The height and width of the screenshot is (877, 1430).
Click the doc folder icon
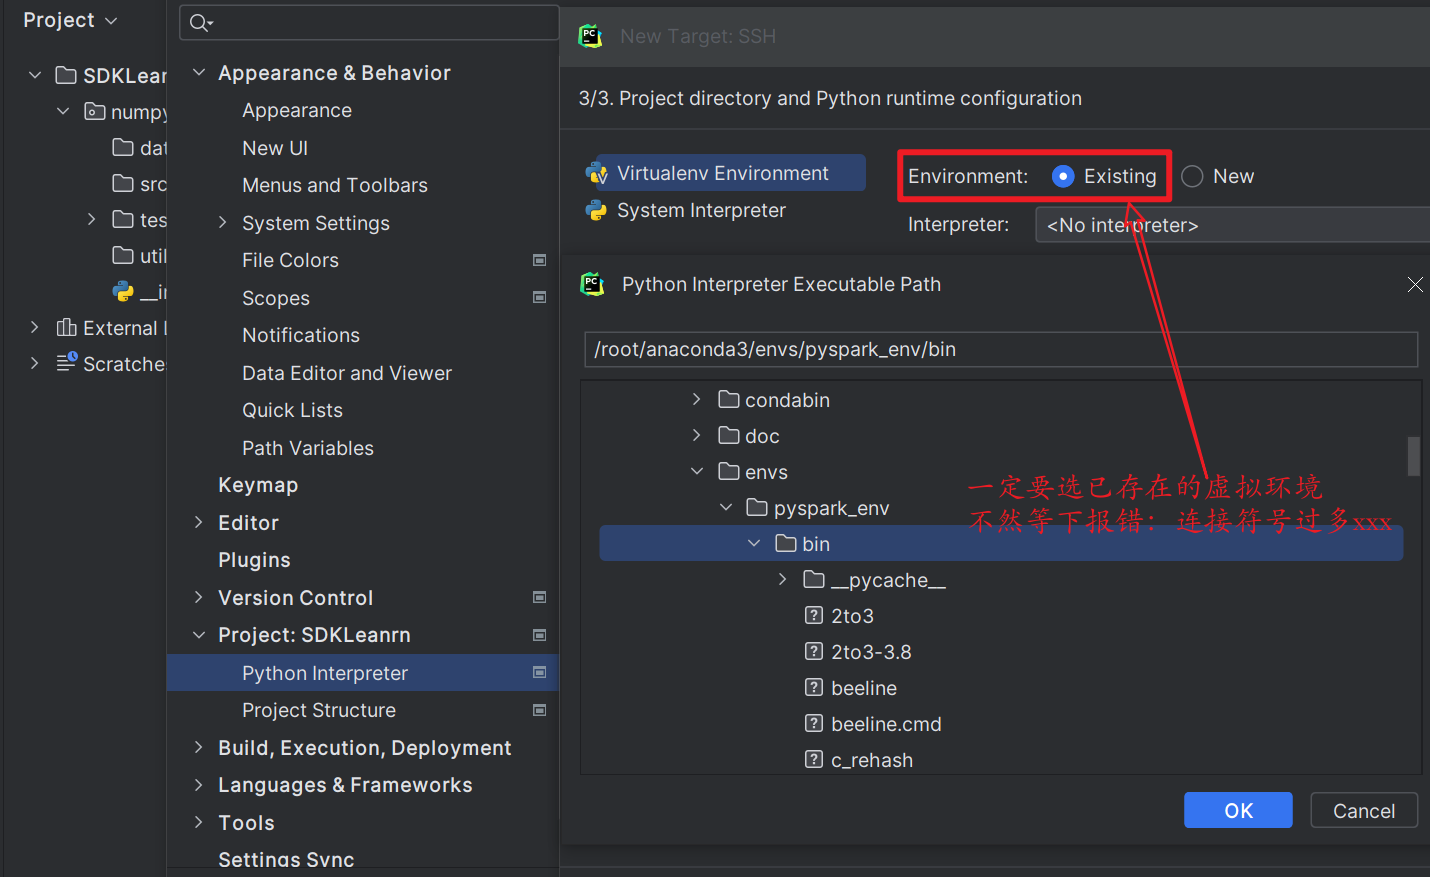pyautogui.click(x=729, y=436)
